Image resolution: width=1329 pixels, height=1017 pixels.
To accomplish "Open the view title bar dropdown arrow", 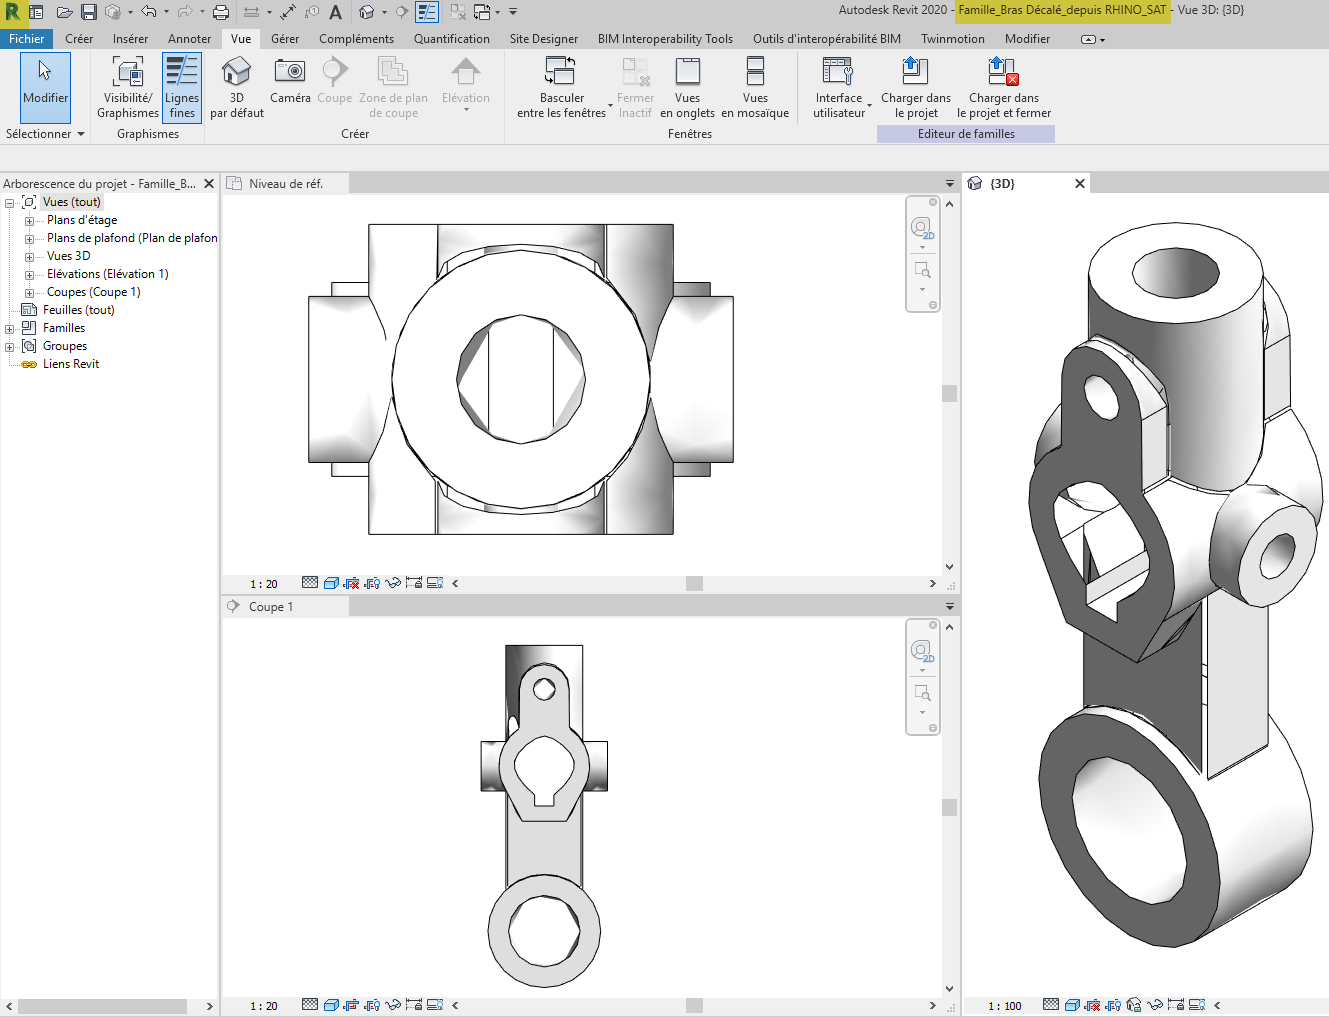I will (x=948, y=183).
